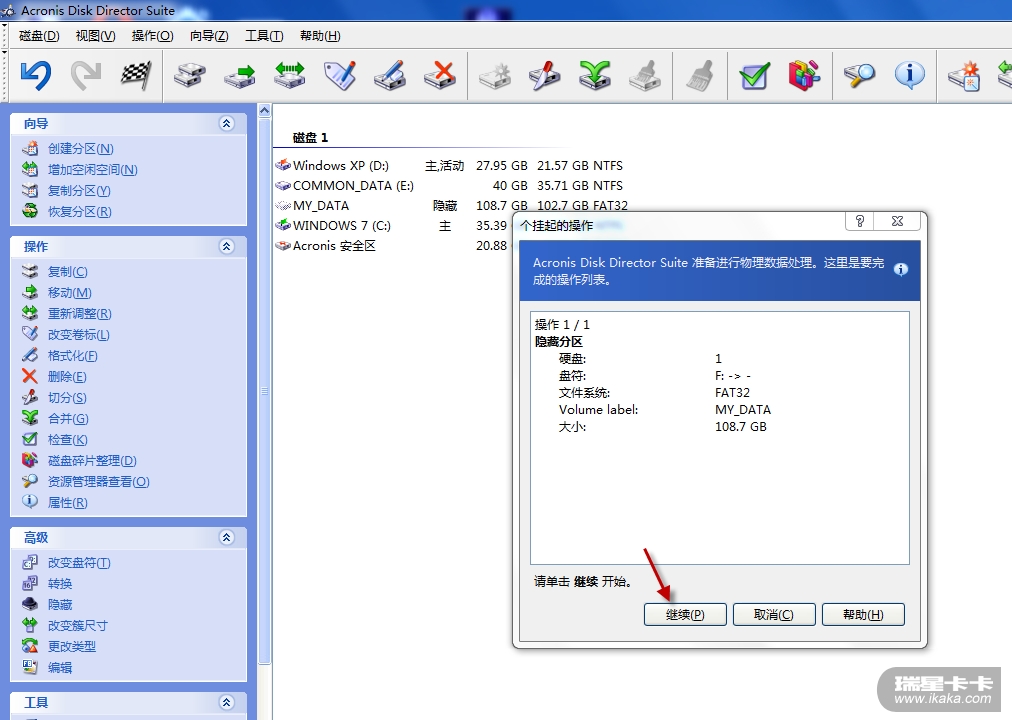Click 磁盘碎片整理(D) in operations panel

tap(92, 461)
